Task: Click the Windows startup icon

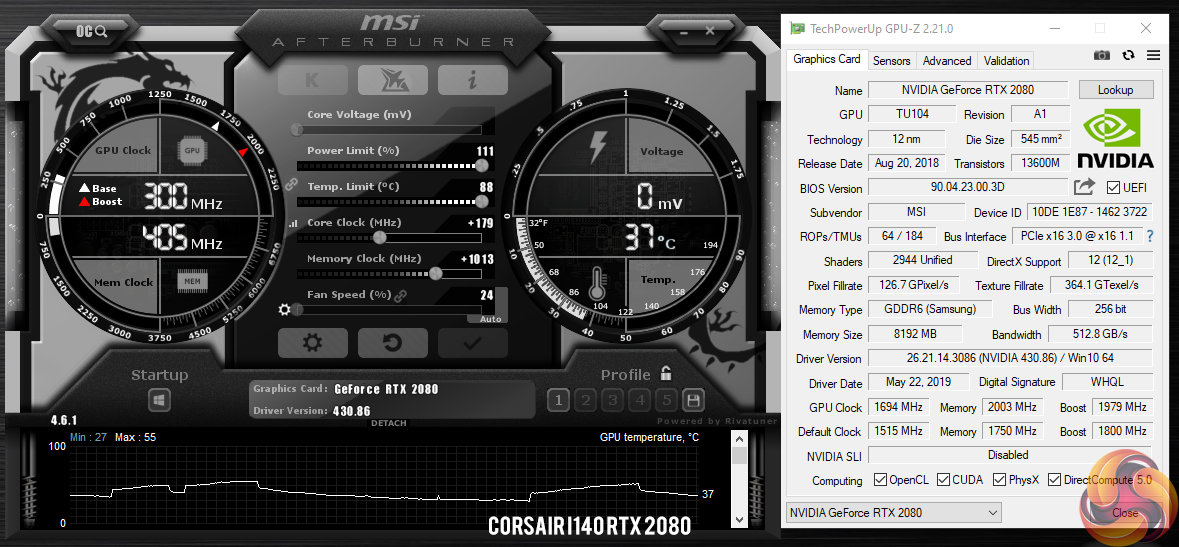Action: 159,400
